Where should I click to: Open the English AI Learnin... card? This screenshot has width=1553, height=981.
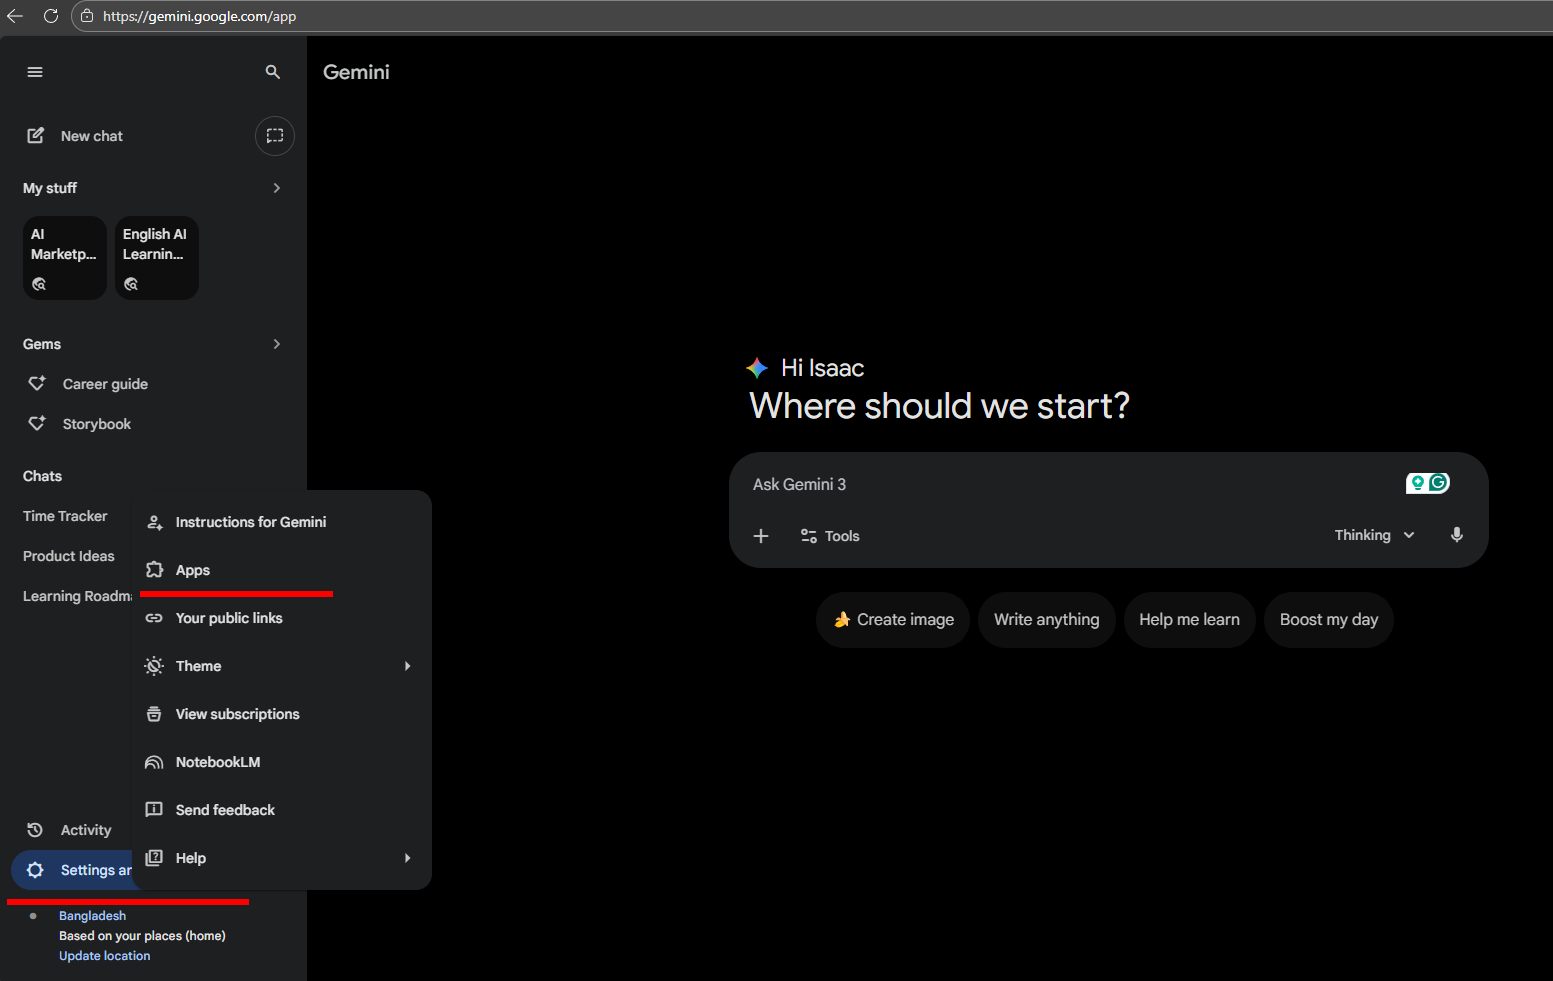[x=157, y=258]
